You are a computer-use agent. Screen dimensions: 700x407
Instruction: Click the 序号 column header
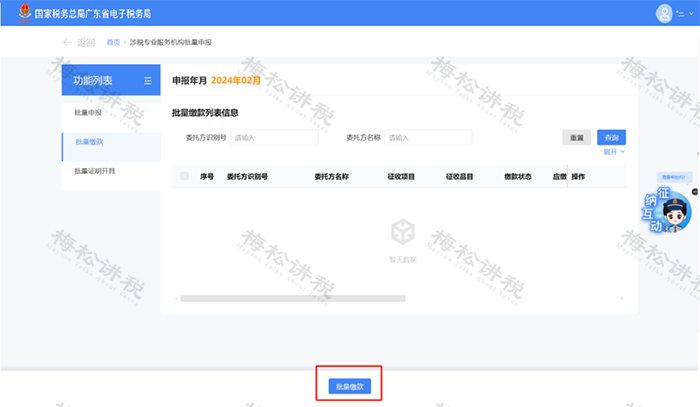click(x=207, y=177)
